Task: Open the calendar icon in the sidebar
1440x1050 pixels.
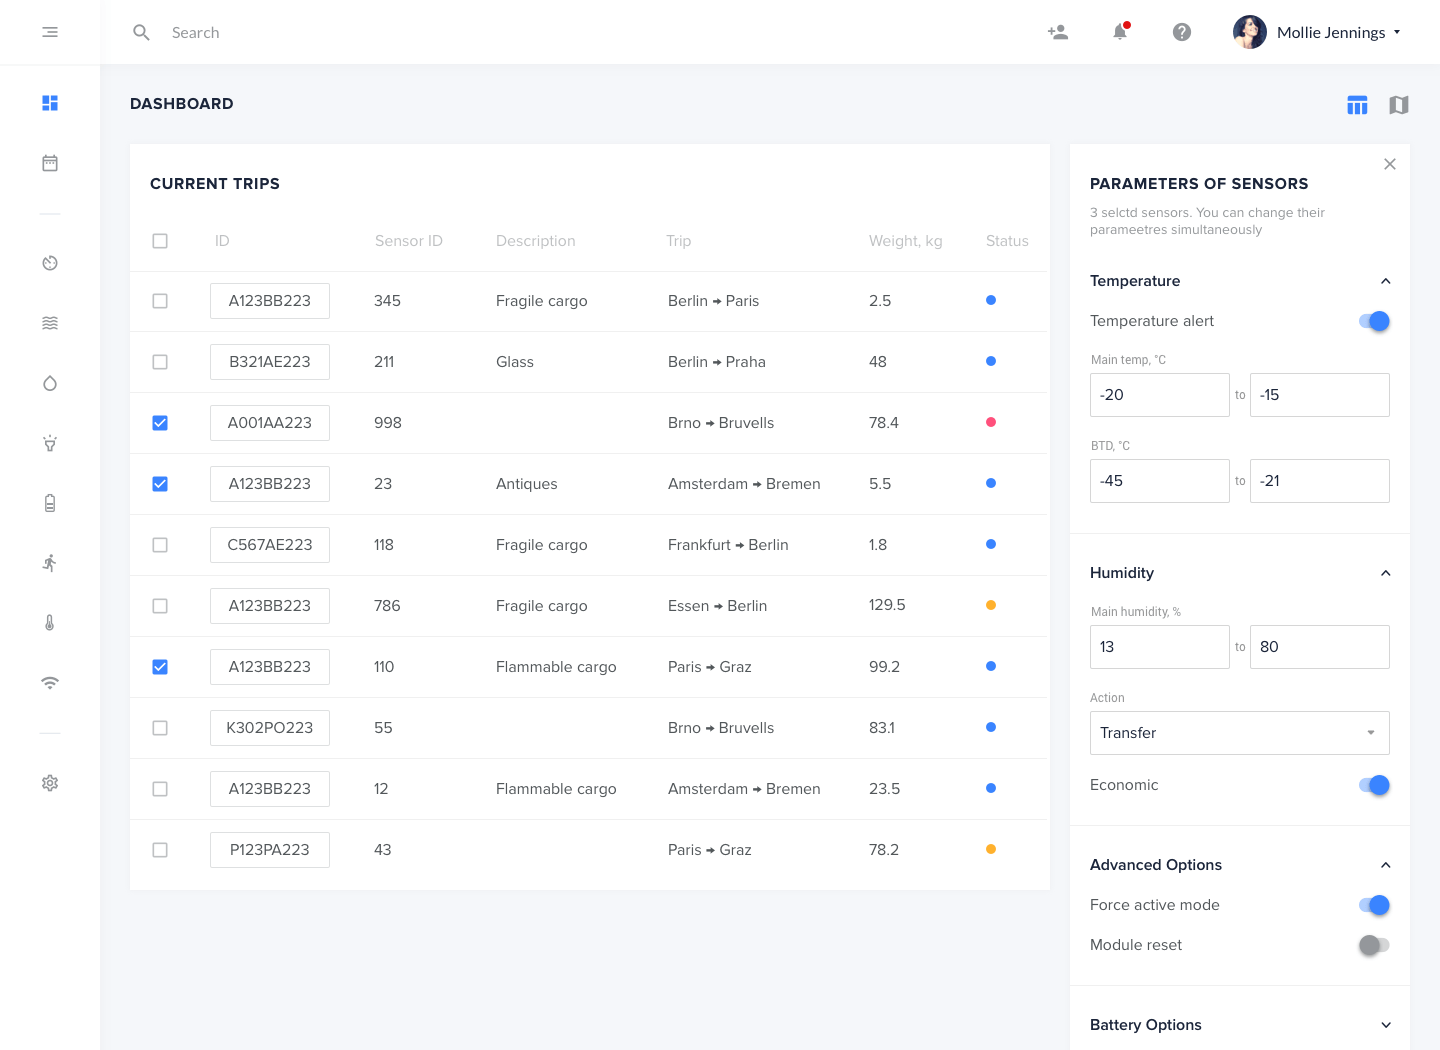Action: pos(50,163)
